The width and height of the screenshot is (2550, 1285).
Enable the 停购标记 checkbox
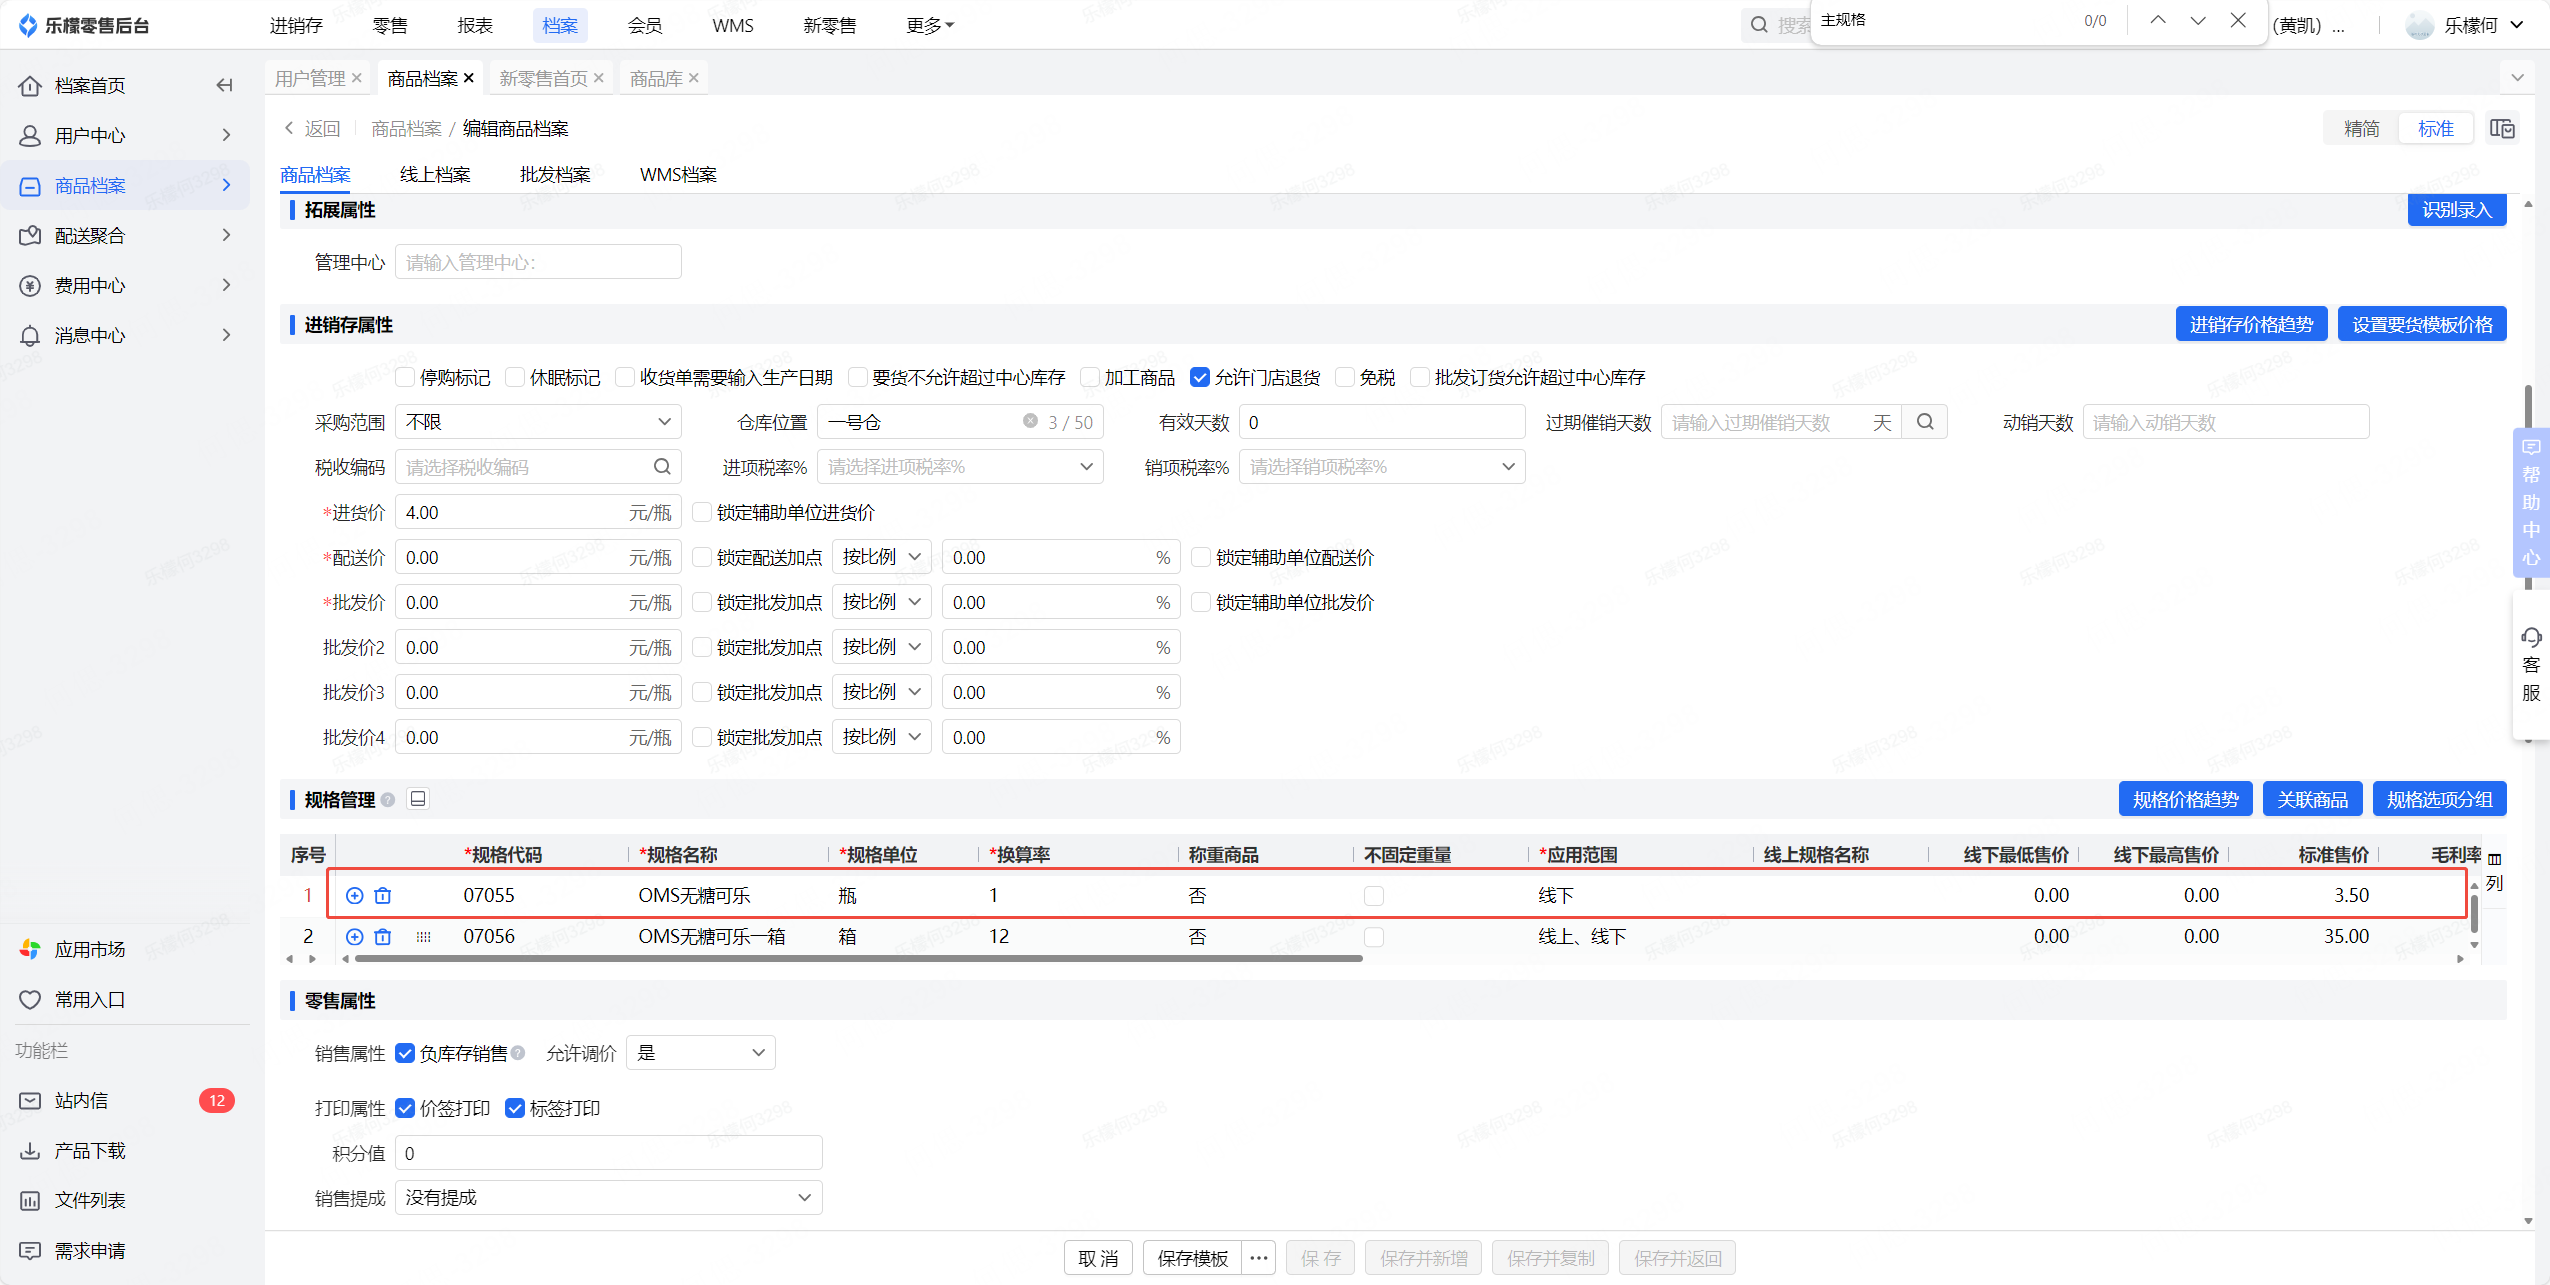(x=405, y=377)
